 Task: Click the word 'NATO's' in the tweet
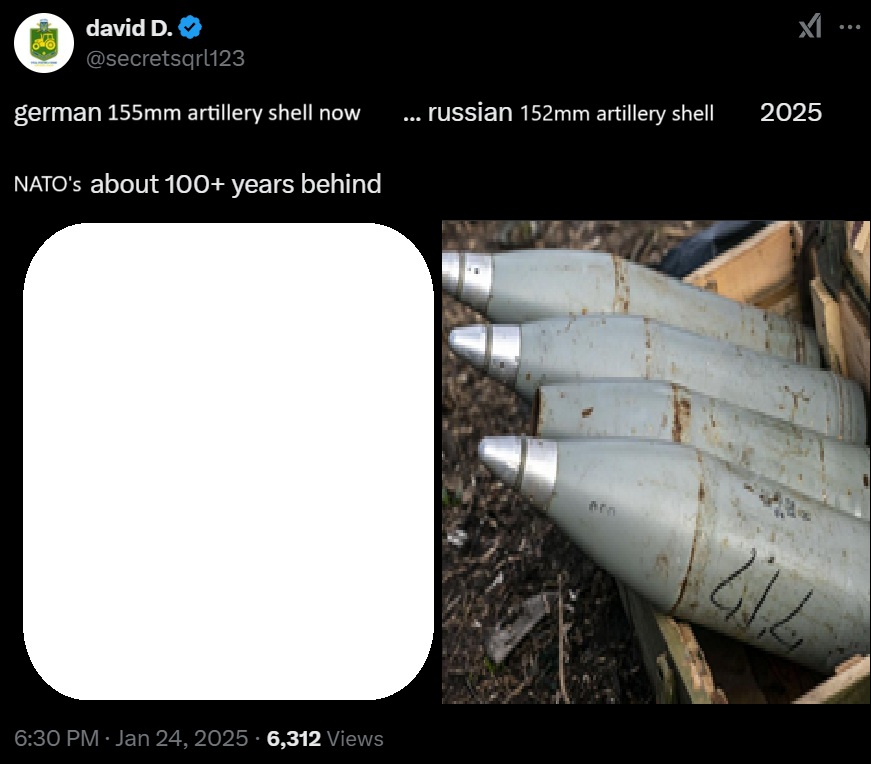[x=48, y=184]
